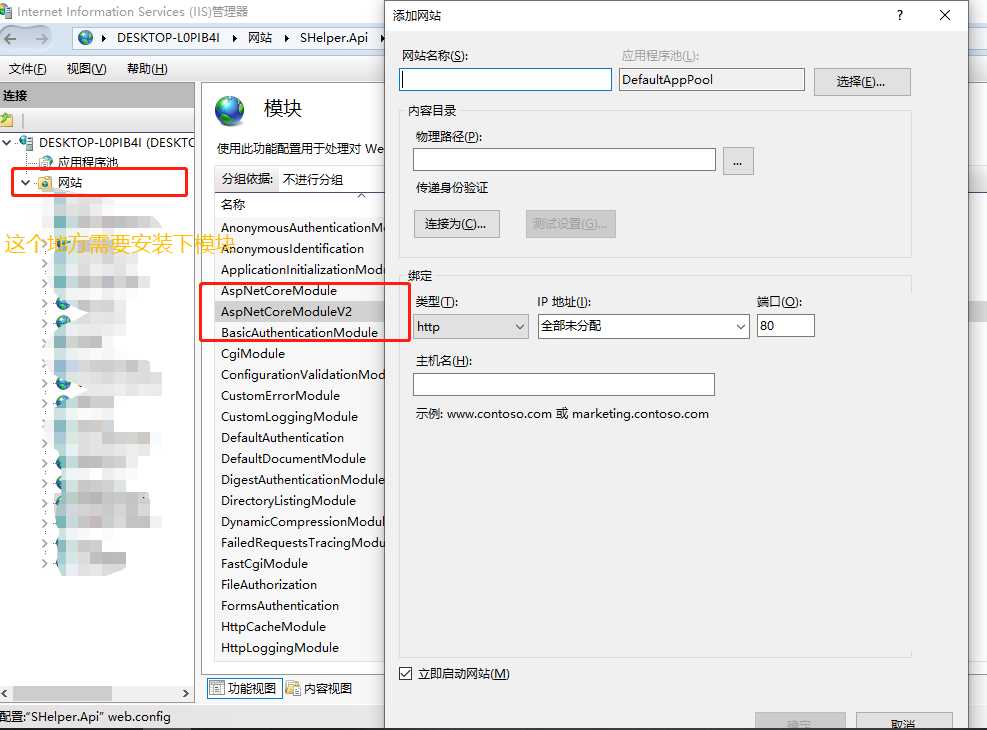Open the breadcrumb arrow before DESKTOP-L0PIB4I
Image resolution: width=987 pixels, height=730 pixels.
104,38
